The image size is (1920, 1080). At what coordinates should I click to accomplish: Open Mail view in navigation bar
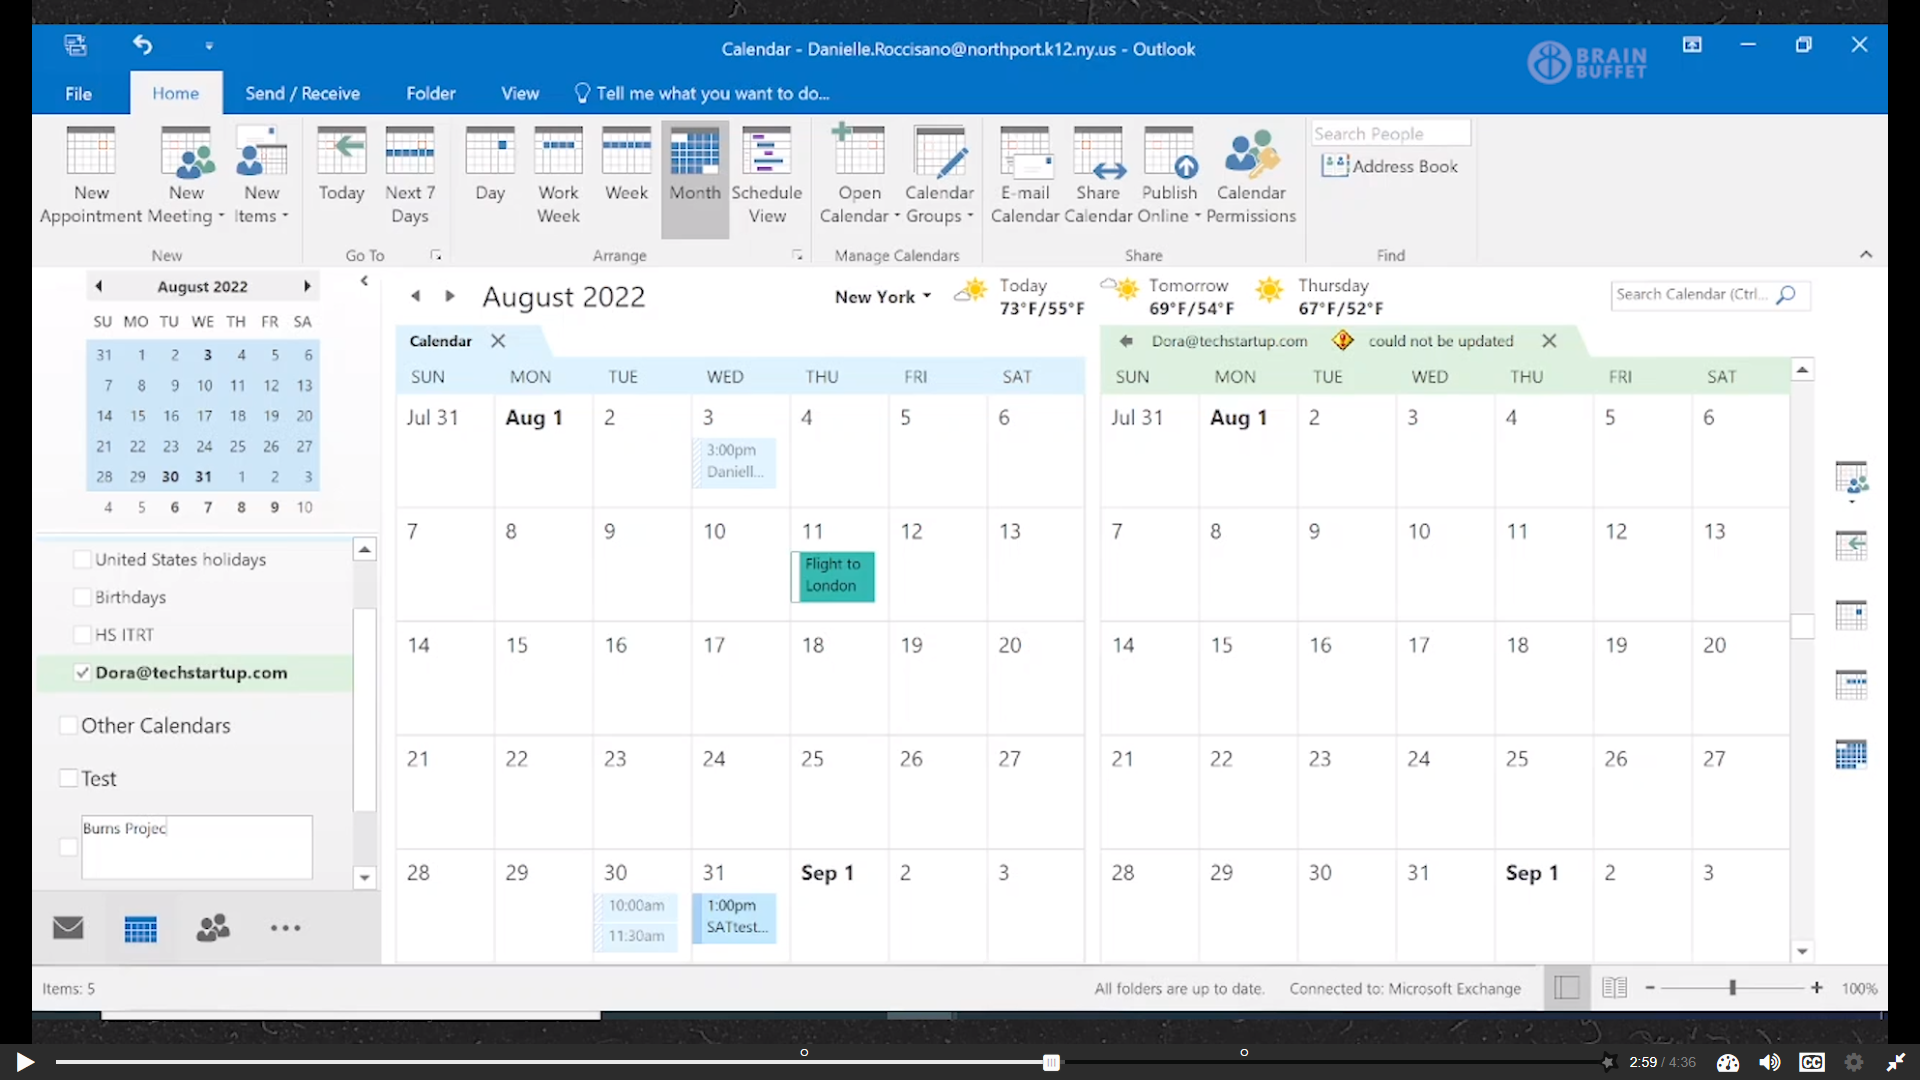(68, 928)
